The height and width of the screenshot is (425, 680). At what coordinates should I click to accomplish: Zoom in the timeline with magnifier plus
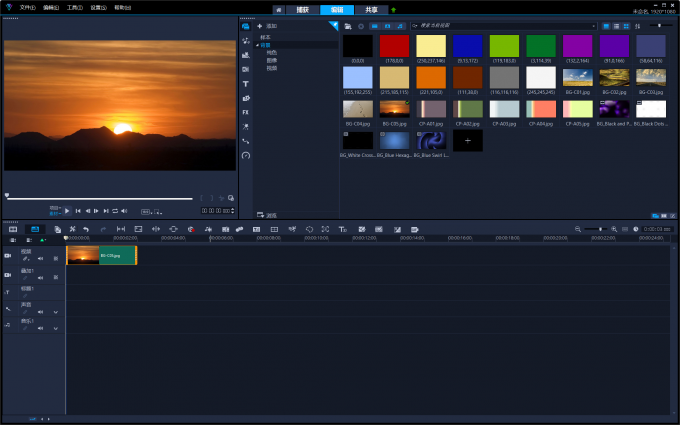coord(614,229)
